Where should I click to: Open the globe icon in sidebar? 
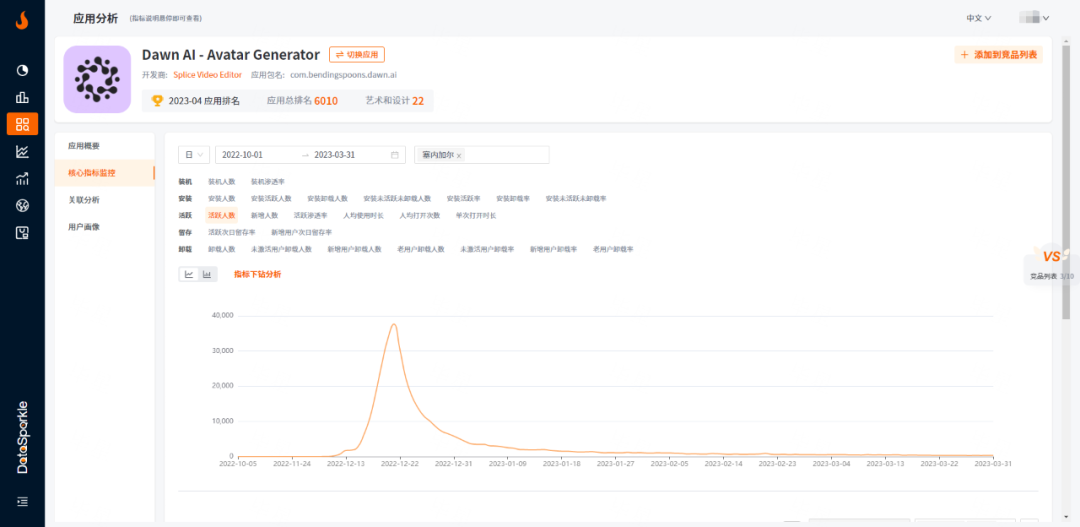[x=22, y=206]
